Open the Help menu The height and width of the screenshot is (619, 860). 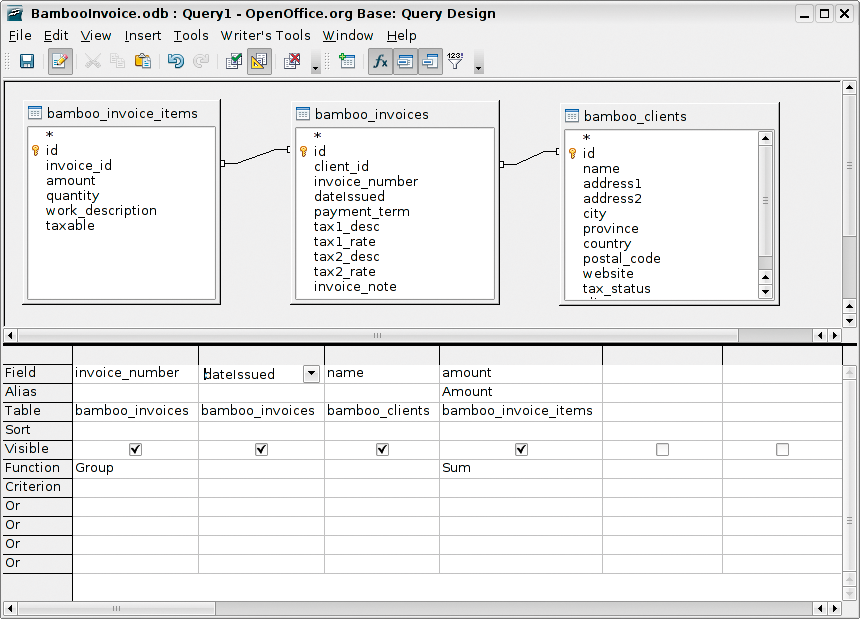coord(401,36)
